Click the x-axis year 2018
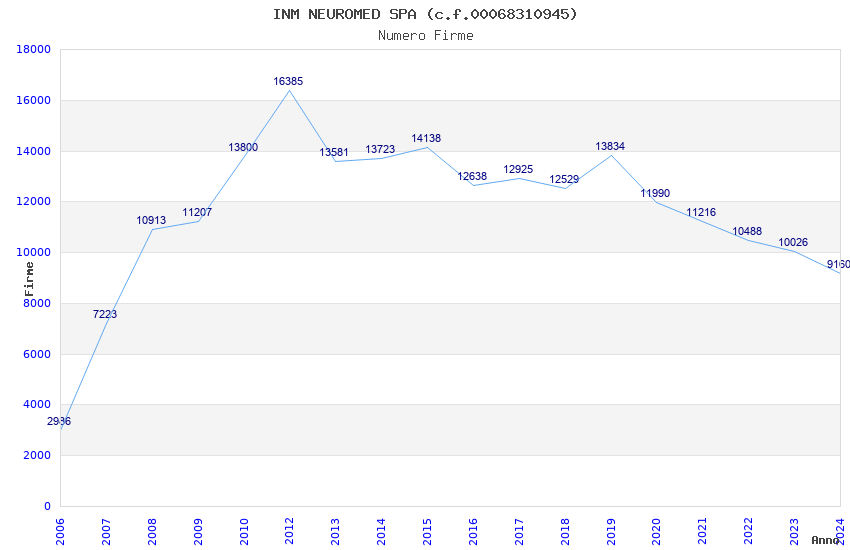This screenshot has height=550, width=850. pyautogui.click(x=565, y=531)
